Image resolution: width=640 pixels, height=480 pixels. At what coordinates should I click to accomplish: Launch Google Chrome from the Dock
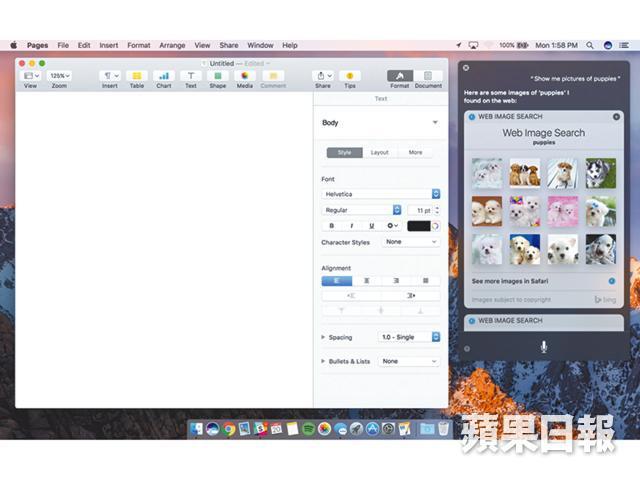pyautogui.click(x=229, y=429)
